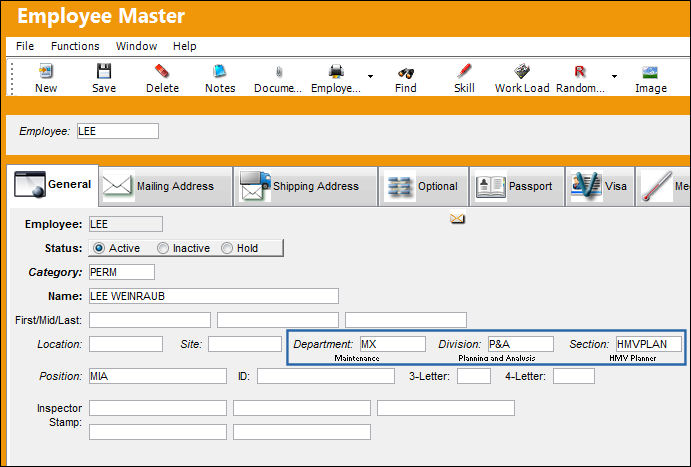
Task: Click the Planning and Analysis description text
Action: pos(497,358)
